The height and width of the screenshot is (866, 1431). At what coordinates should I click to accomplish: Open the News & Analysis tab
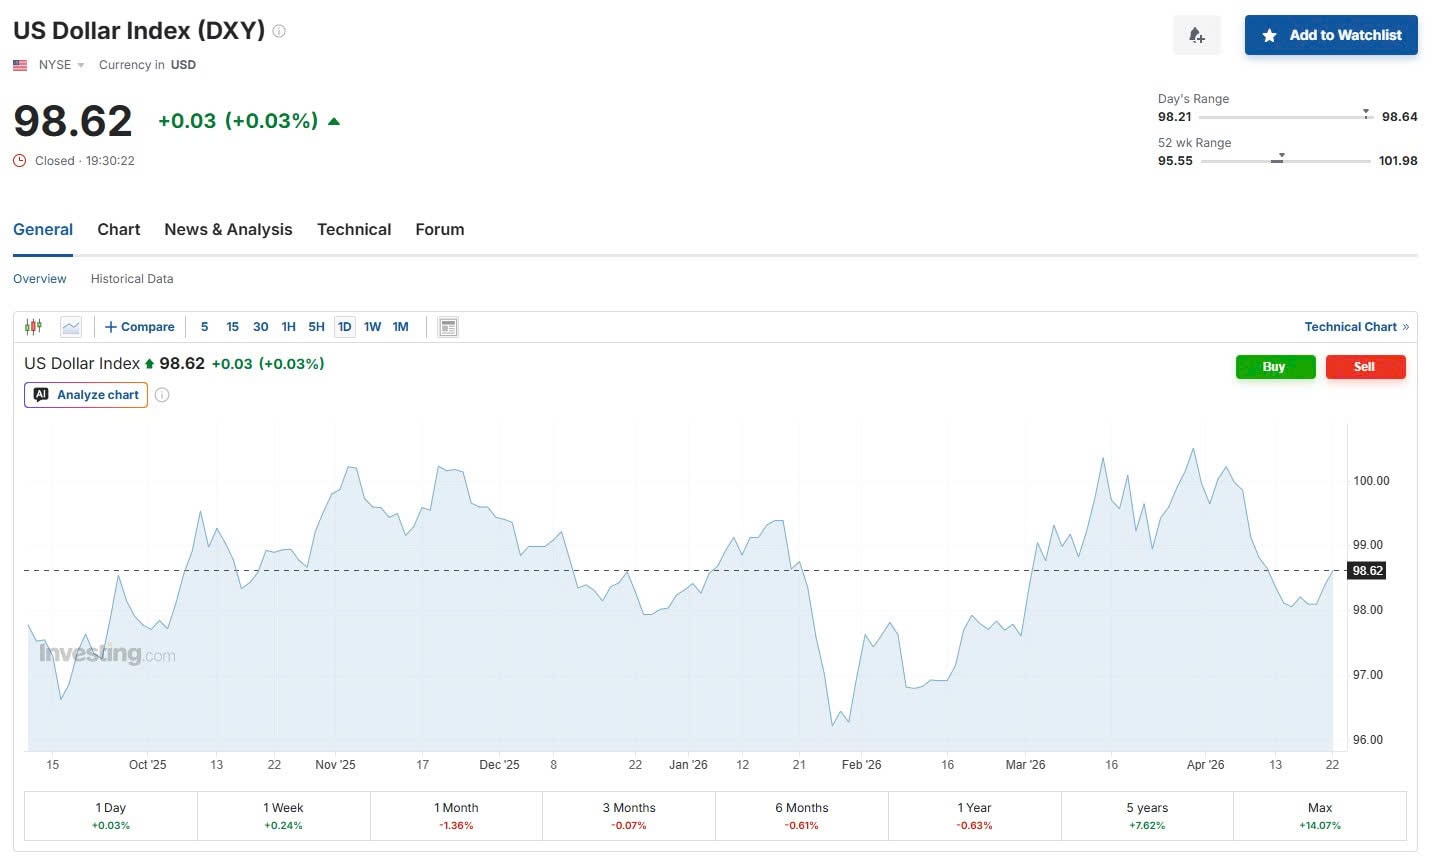tap(228, 230)
